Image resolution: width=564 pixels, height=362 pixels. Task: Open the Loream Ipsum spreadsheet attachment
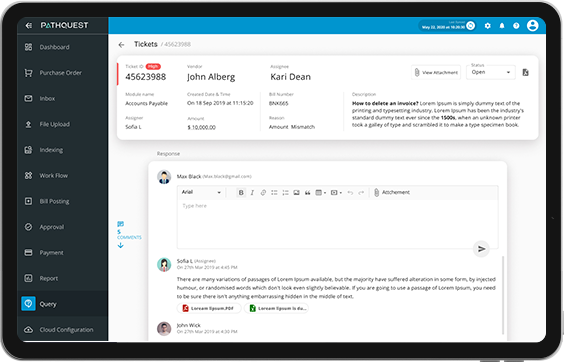coord(276,308)
